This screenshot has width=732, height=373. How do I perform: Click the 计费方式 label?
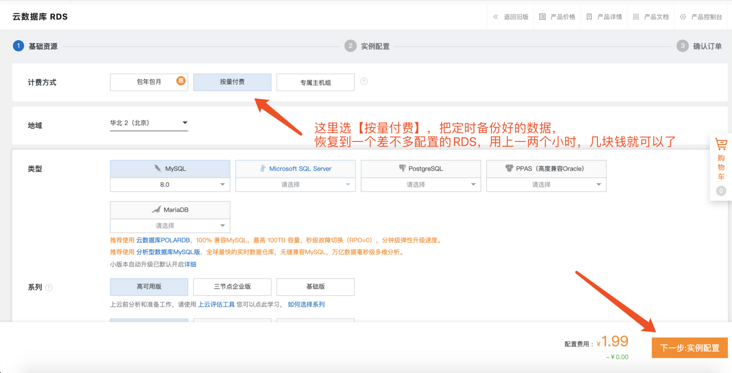pyautogui.click(x=42, y=83)
